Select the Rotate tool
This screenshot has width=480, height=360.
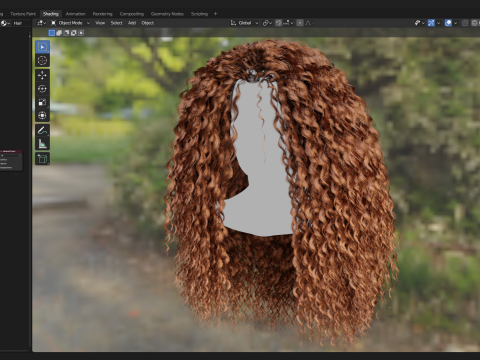[42, 89]
